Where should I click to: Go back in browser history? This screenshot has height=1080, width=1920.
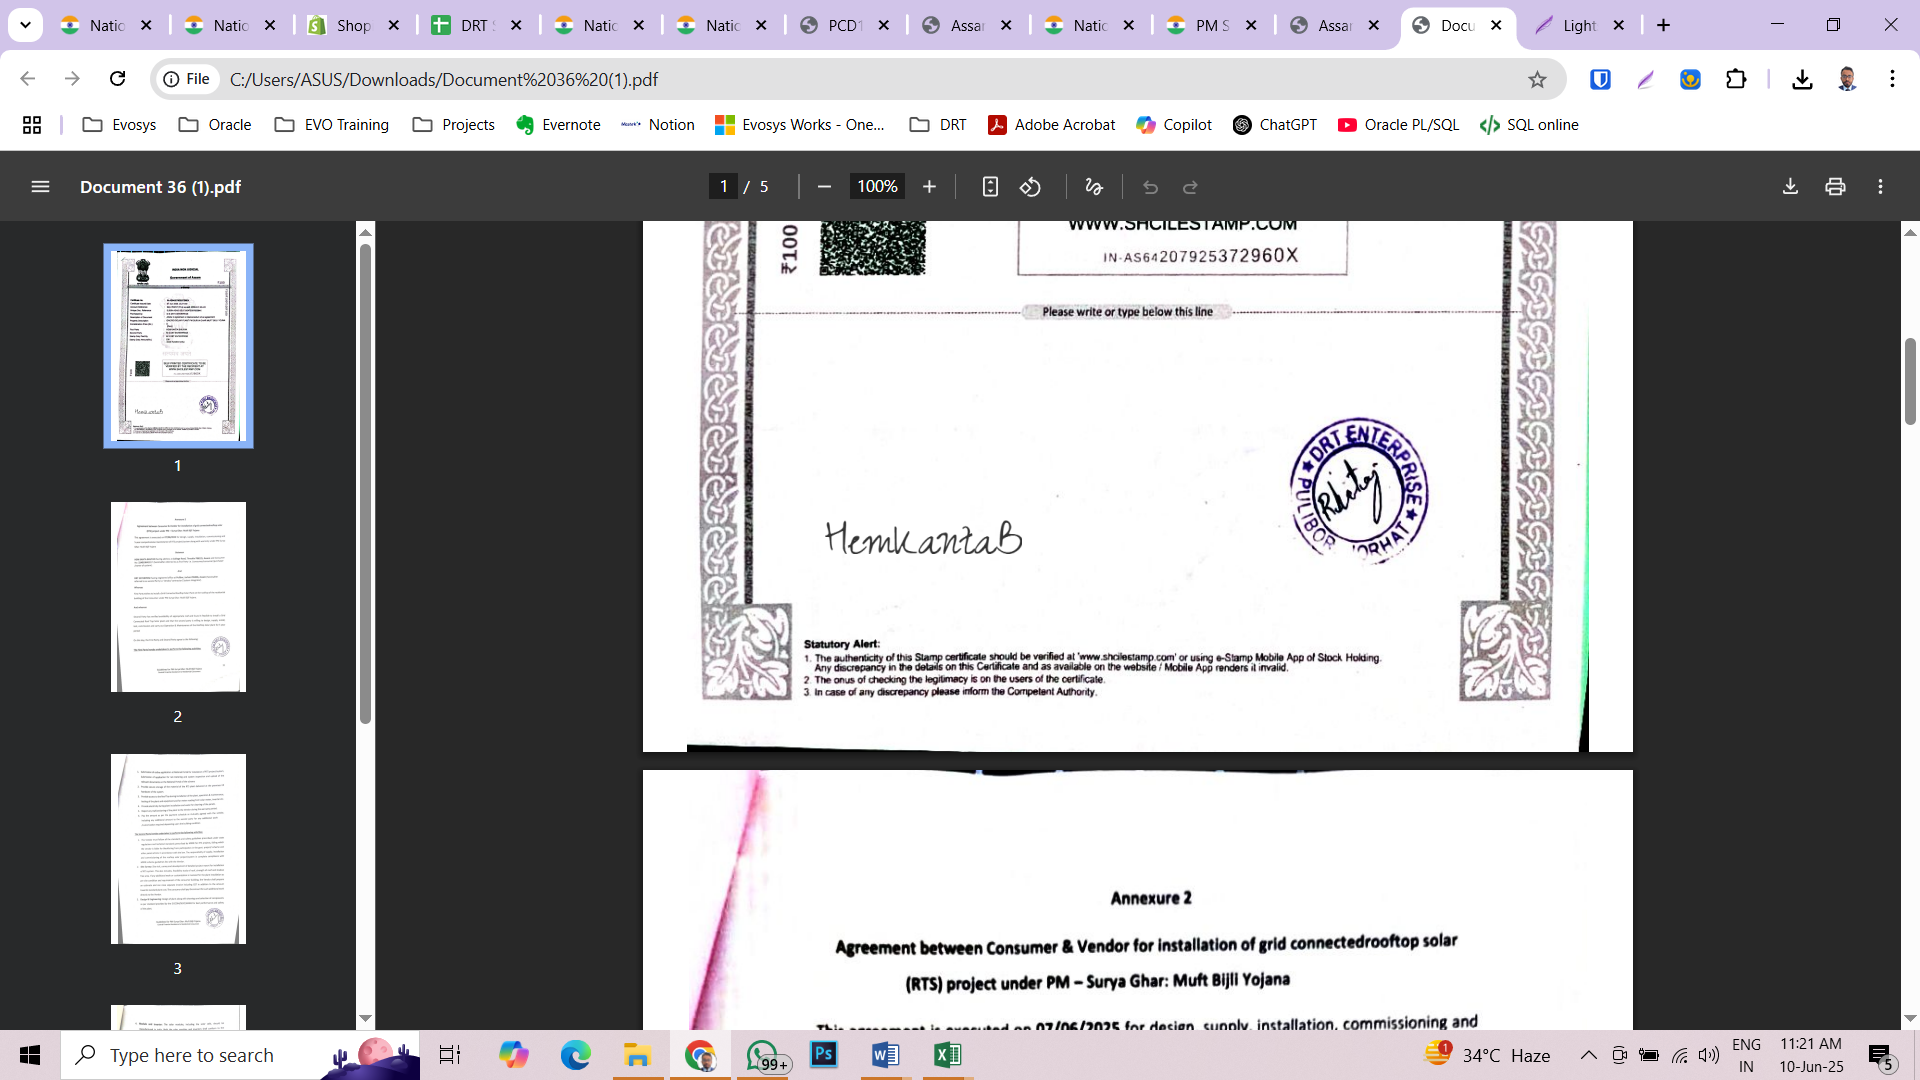[x=28, y=79]
